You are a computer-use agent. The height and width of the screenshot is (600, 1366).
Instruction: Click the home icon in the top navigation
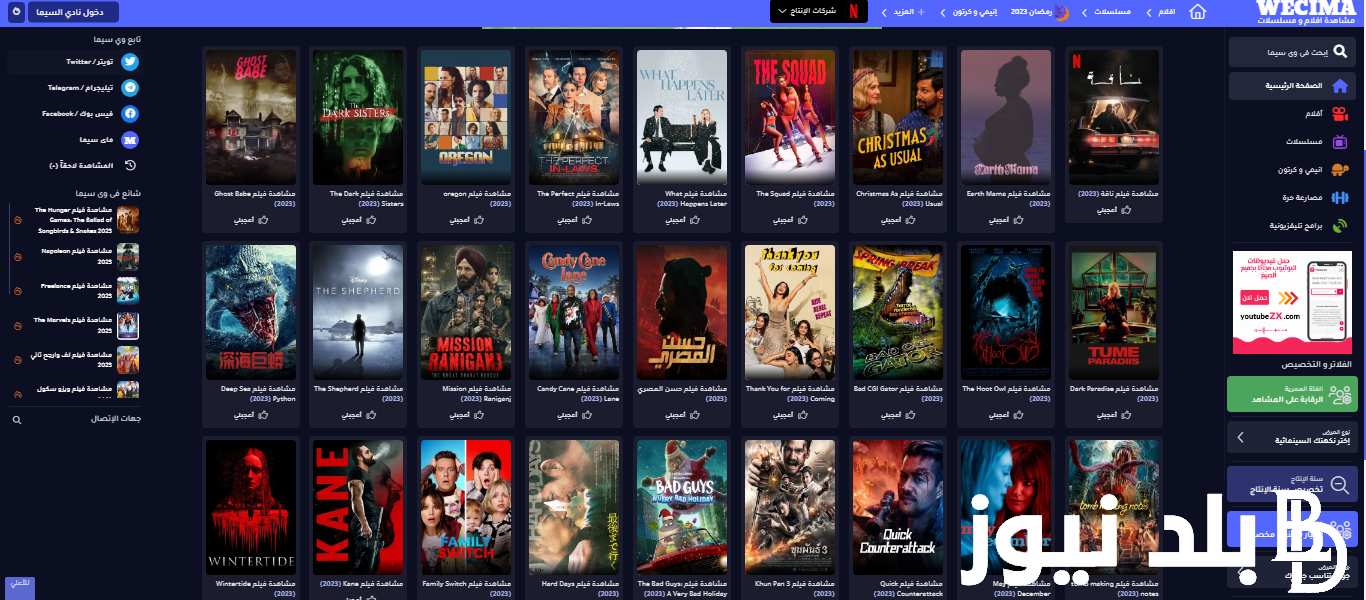pos(1198,12)
